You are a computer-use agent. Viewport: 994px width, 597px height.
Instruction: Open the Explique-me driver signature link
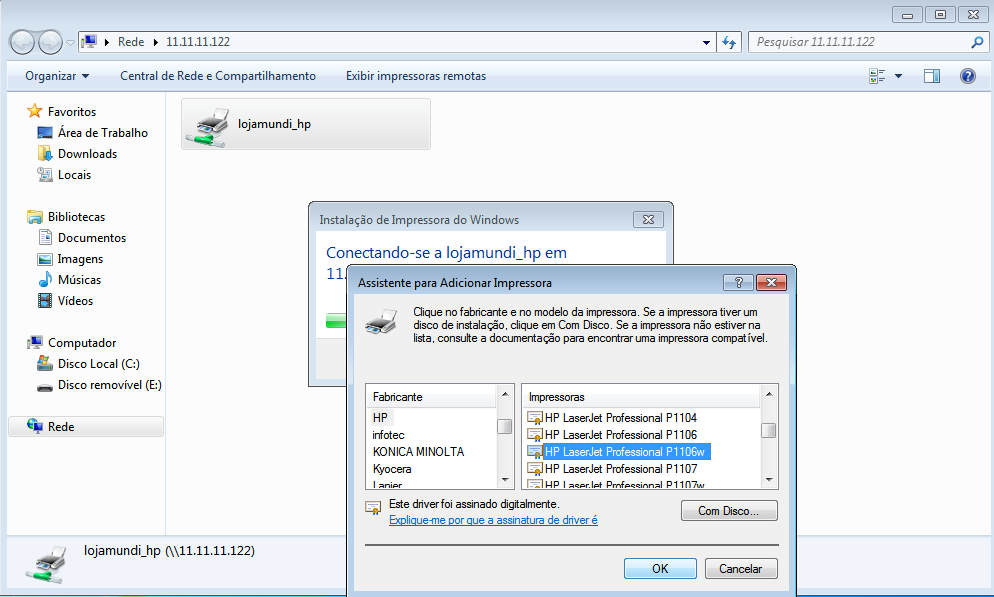pos(493,520)
